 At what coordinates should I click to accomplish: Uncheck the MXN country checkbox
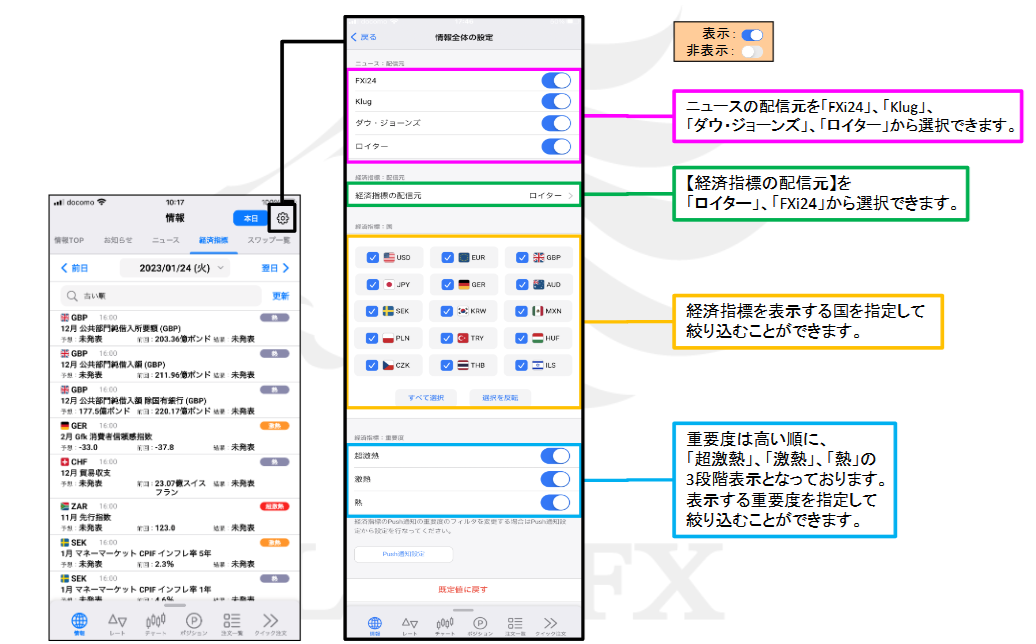521,311
